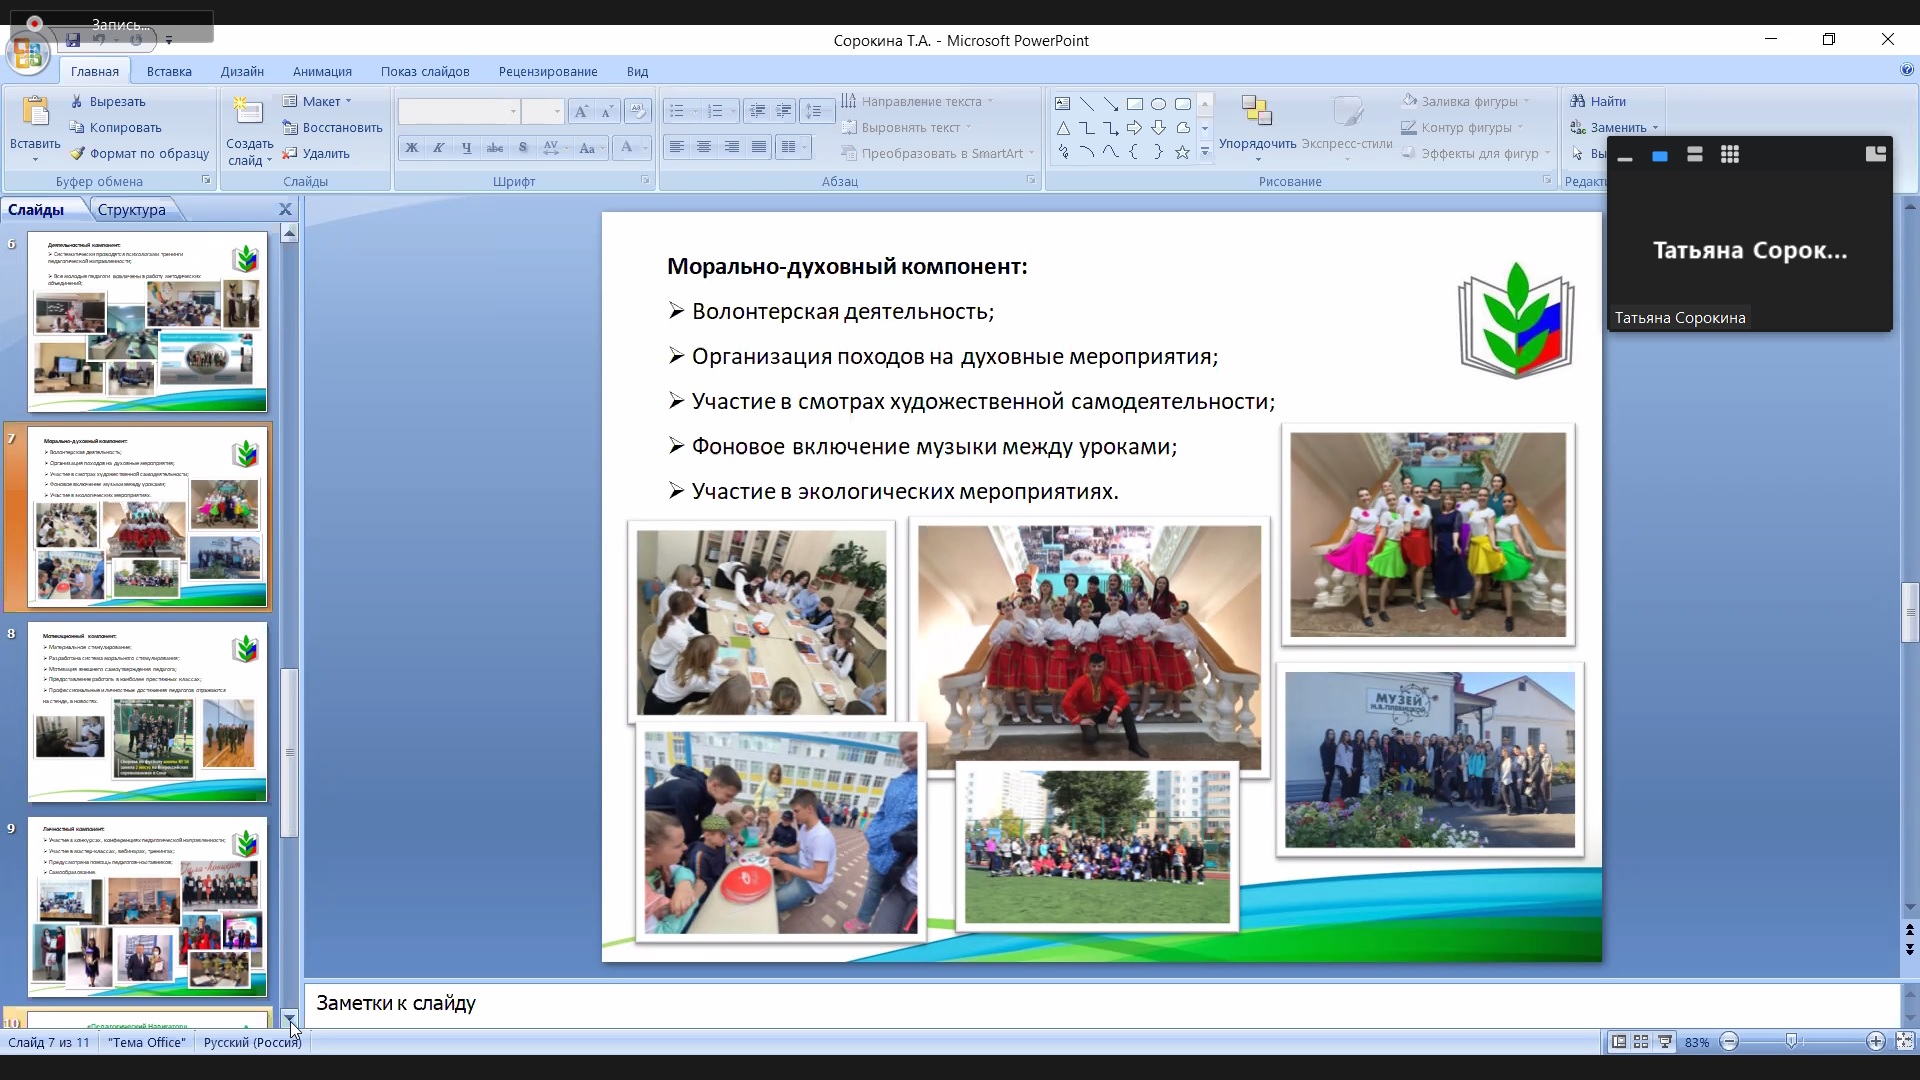Increase font size with the large A icon
The width and height of the screenshot is (1920, 1080).
(581, 111)
